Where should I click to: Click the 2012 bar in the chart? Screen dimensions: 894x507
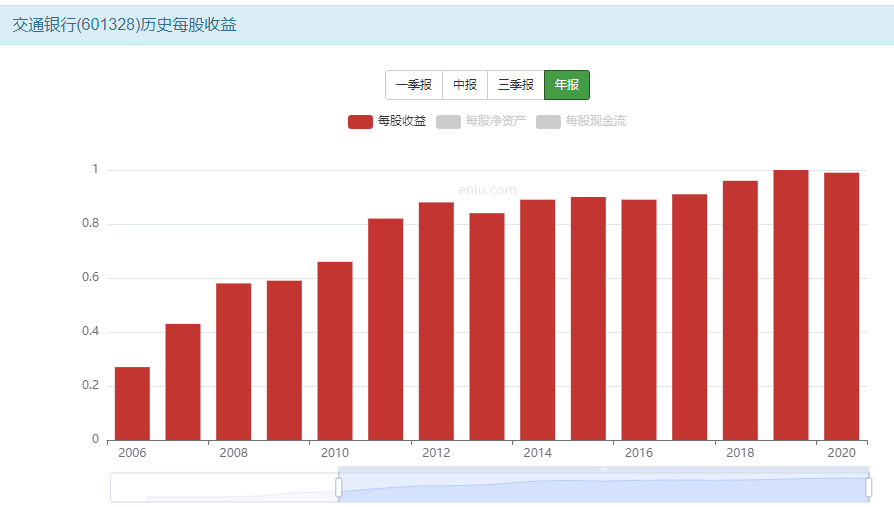[x=436, y=321]
